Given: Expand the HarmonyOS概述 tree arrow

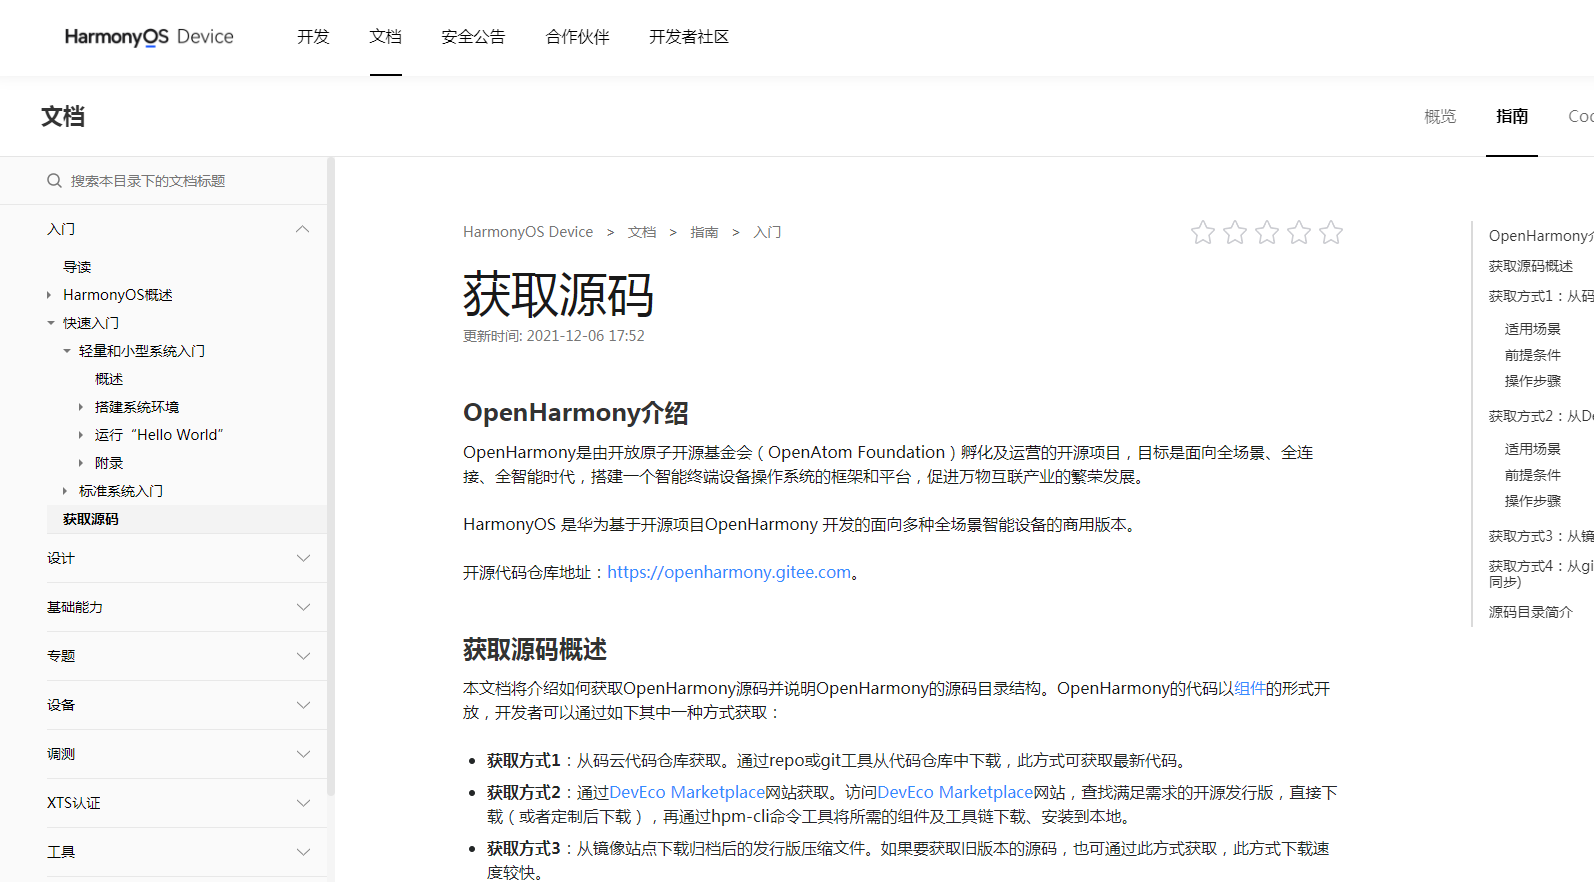Looking at the screenshot, I should click(49, 295).
